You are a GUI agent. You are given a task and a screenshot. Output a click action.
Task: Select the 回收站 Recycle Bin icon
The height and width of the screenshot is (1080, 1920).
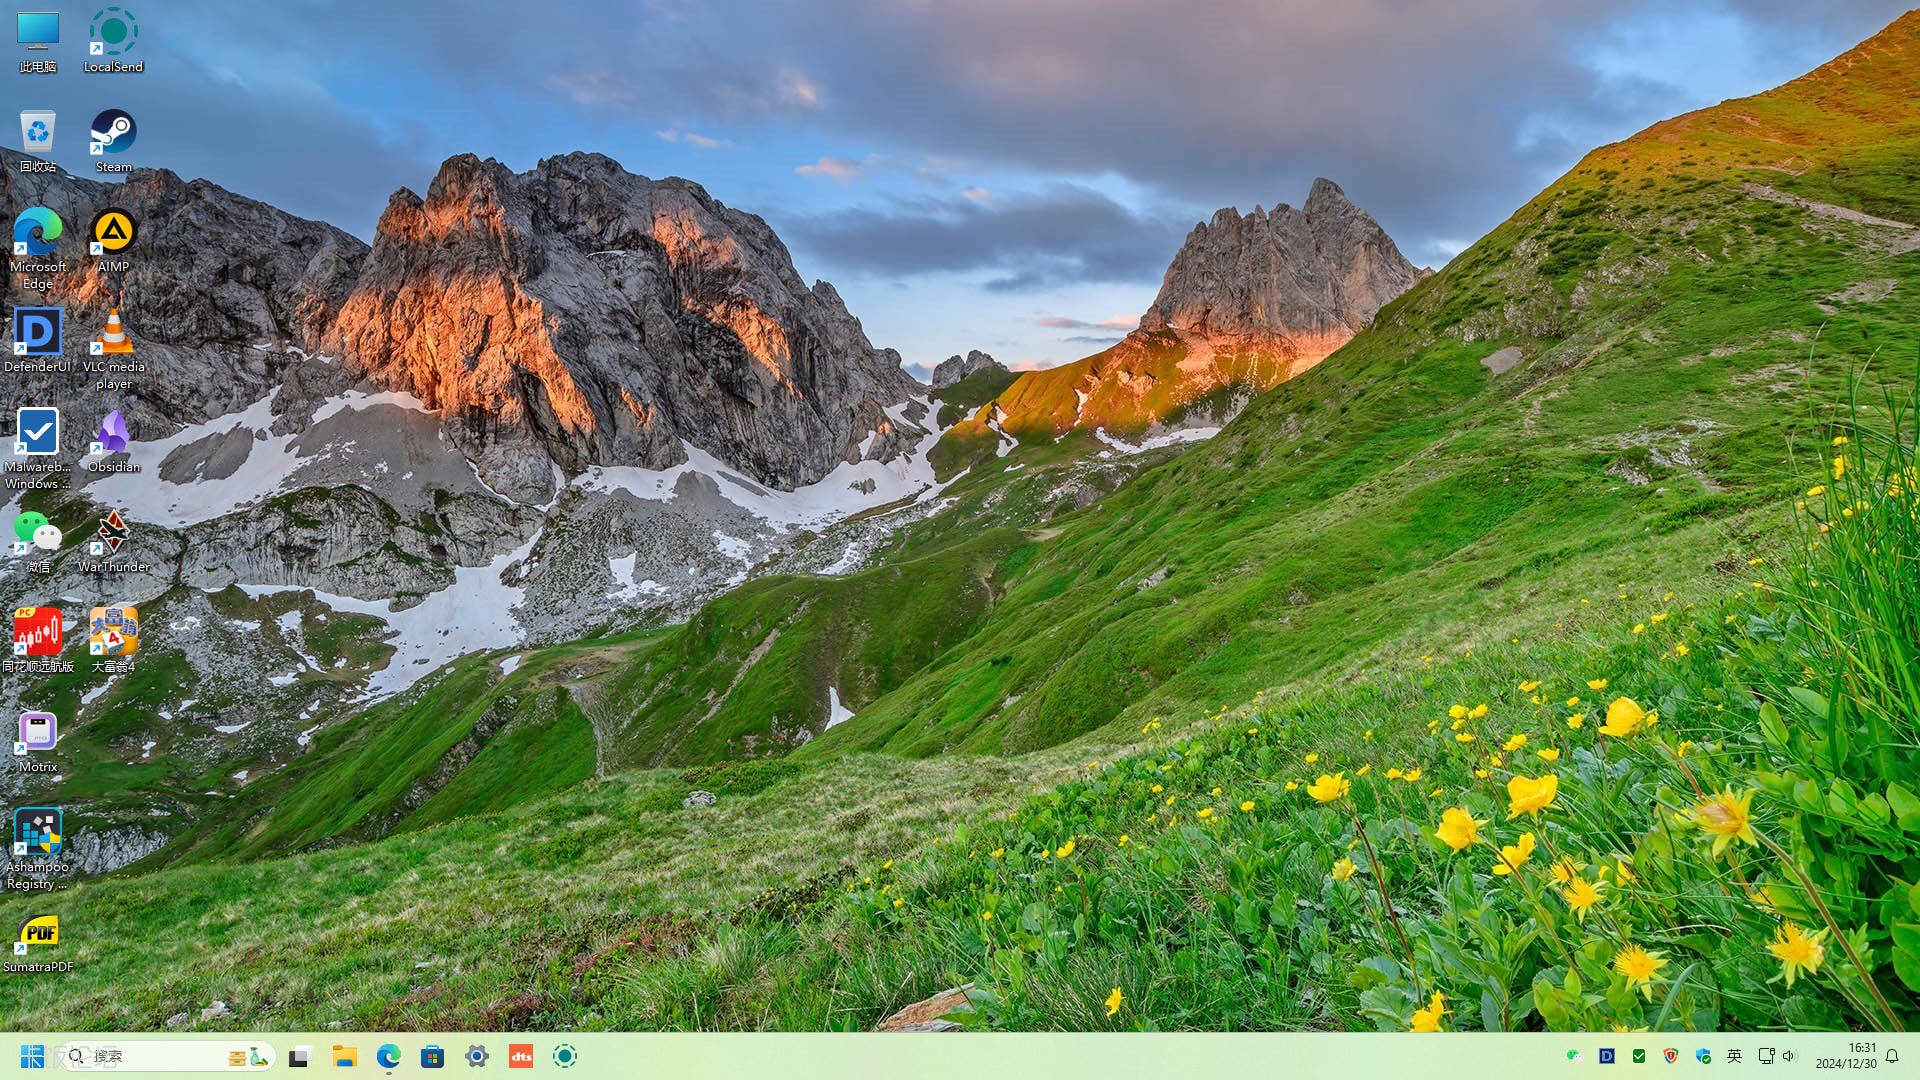[38, 141]
